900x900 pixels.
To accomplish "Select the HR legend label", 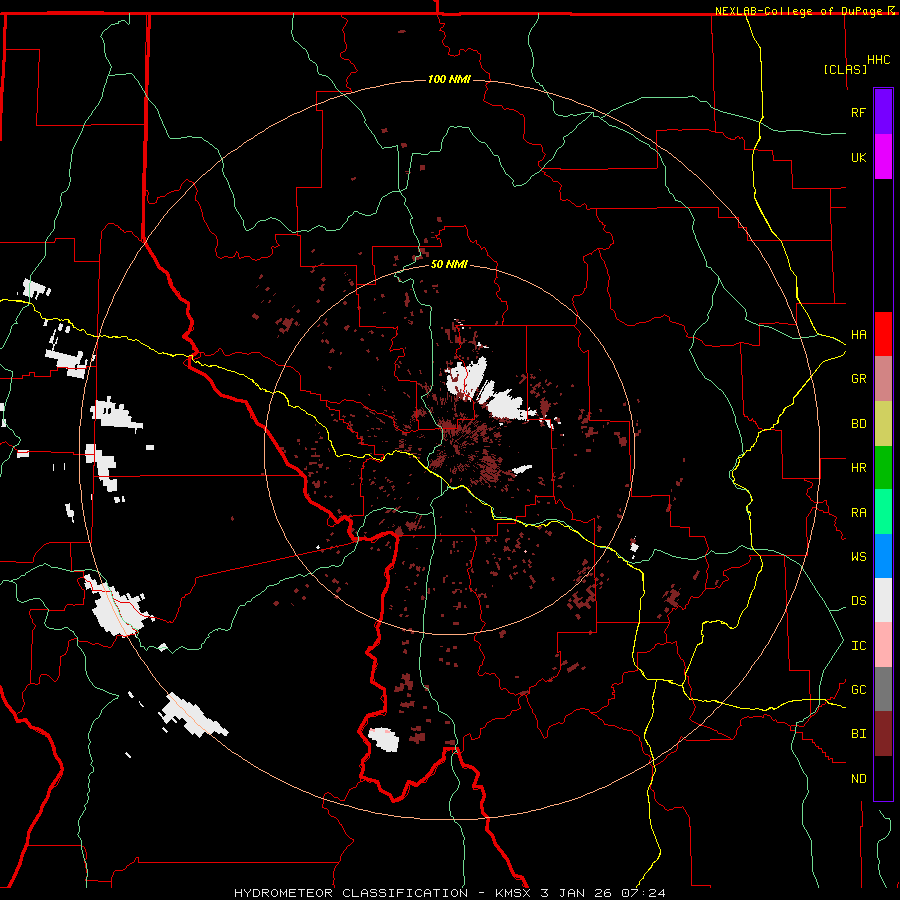I will [858, 468].
